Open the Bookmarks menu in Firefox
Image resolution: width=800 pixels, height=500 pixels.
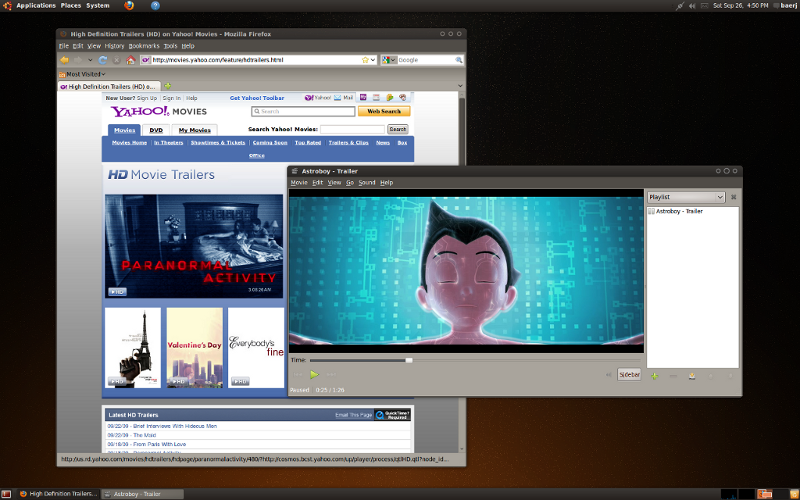144,46
